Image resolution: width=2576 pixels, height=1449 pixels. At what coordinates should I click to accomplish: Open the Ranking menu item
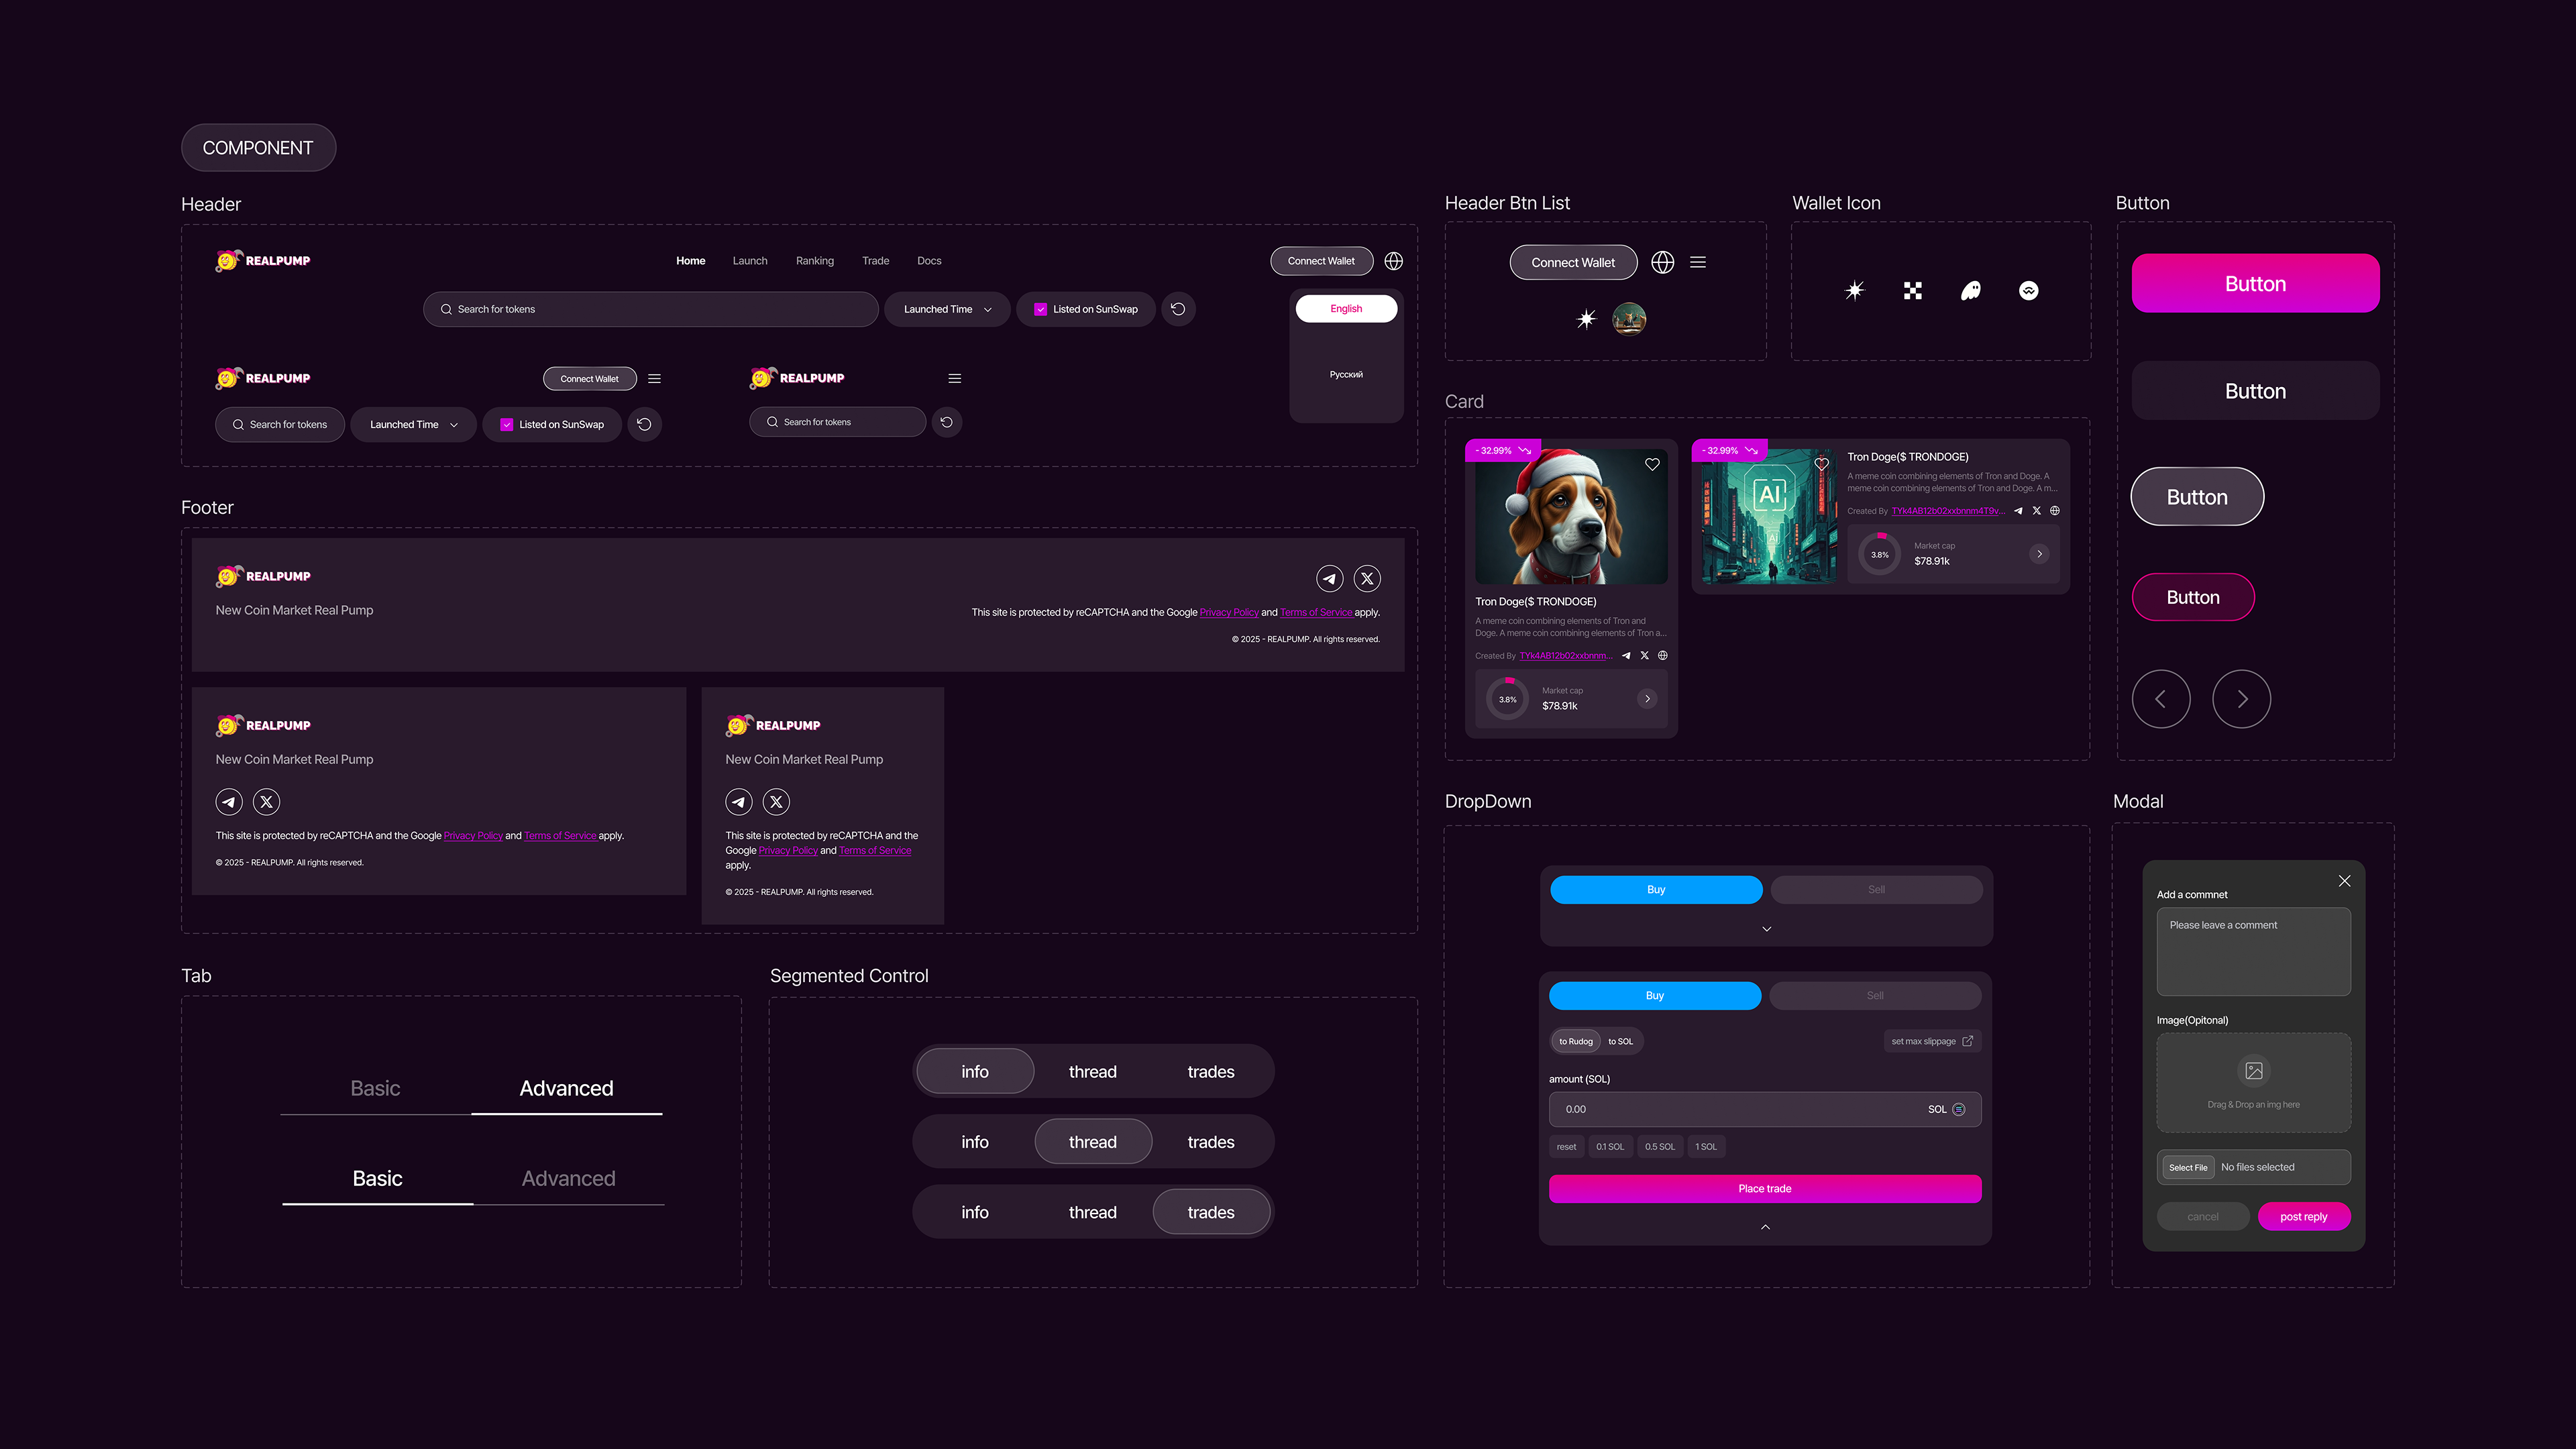pyautogui.click(x=814, y=261)
